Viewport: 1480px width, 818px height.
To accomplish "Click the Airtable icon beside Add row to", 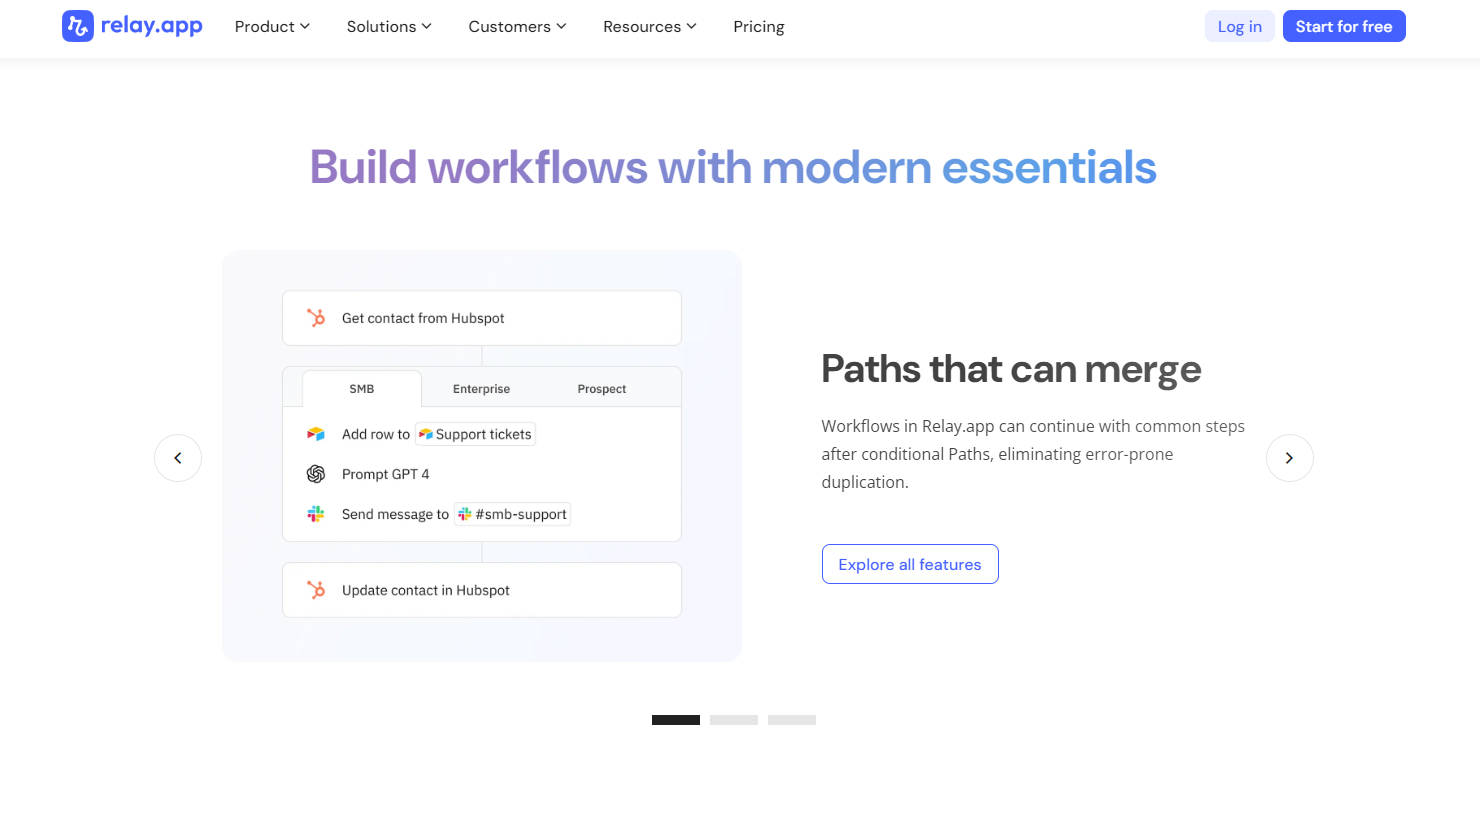I will click(316, 434).
